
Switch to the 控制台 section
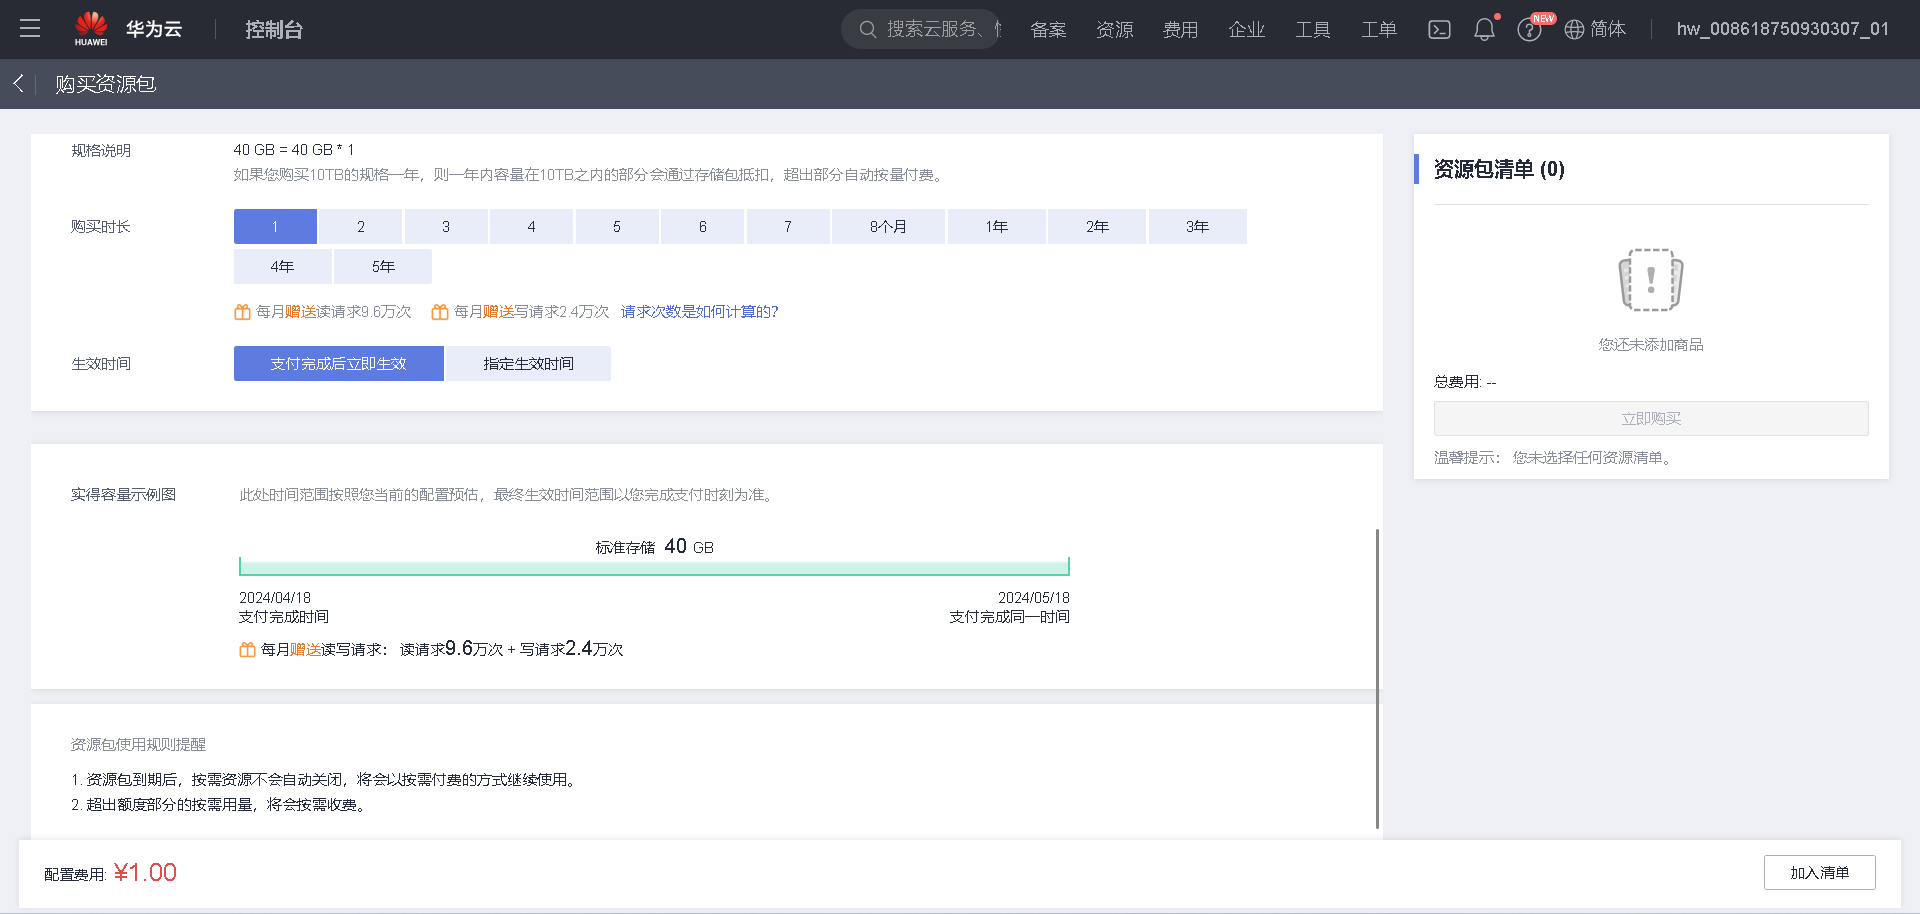274,29
